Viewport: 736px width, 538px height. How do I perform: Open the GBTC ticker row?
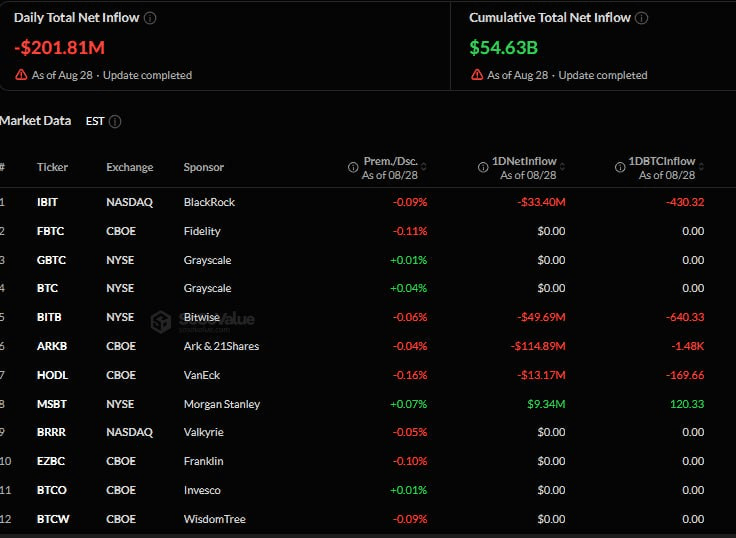(x=368, y=260)
